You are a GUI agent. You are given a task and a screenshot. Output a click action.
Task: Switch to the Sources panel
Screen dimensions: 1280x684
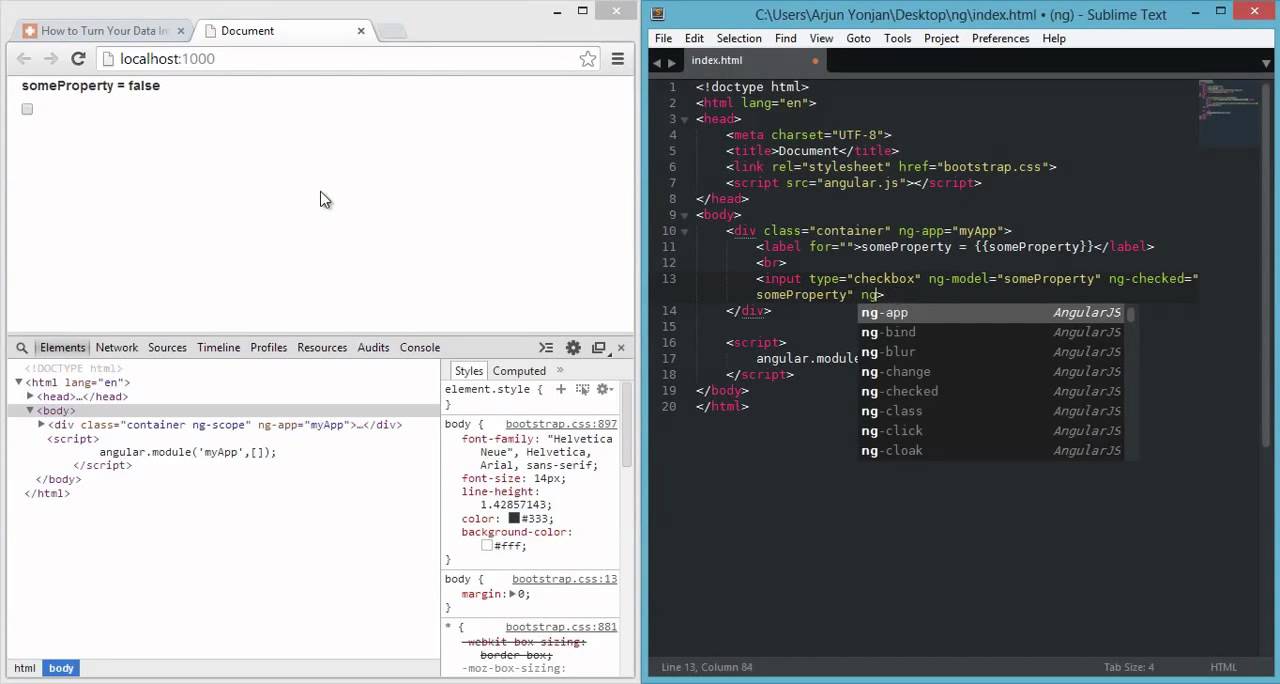pos(167,348)
